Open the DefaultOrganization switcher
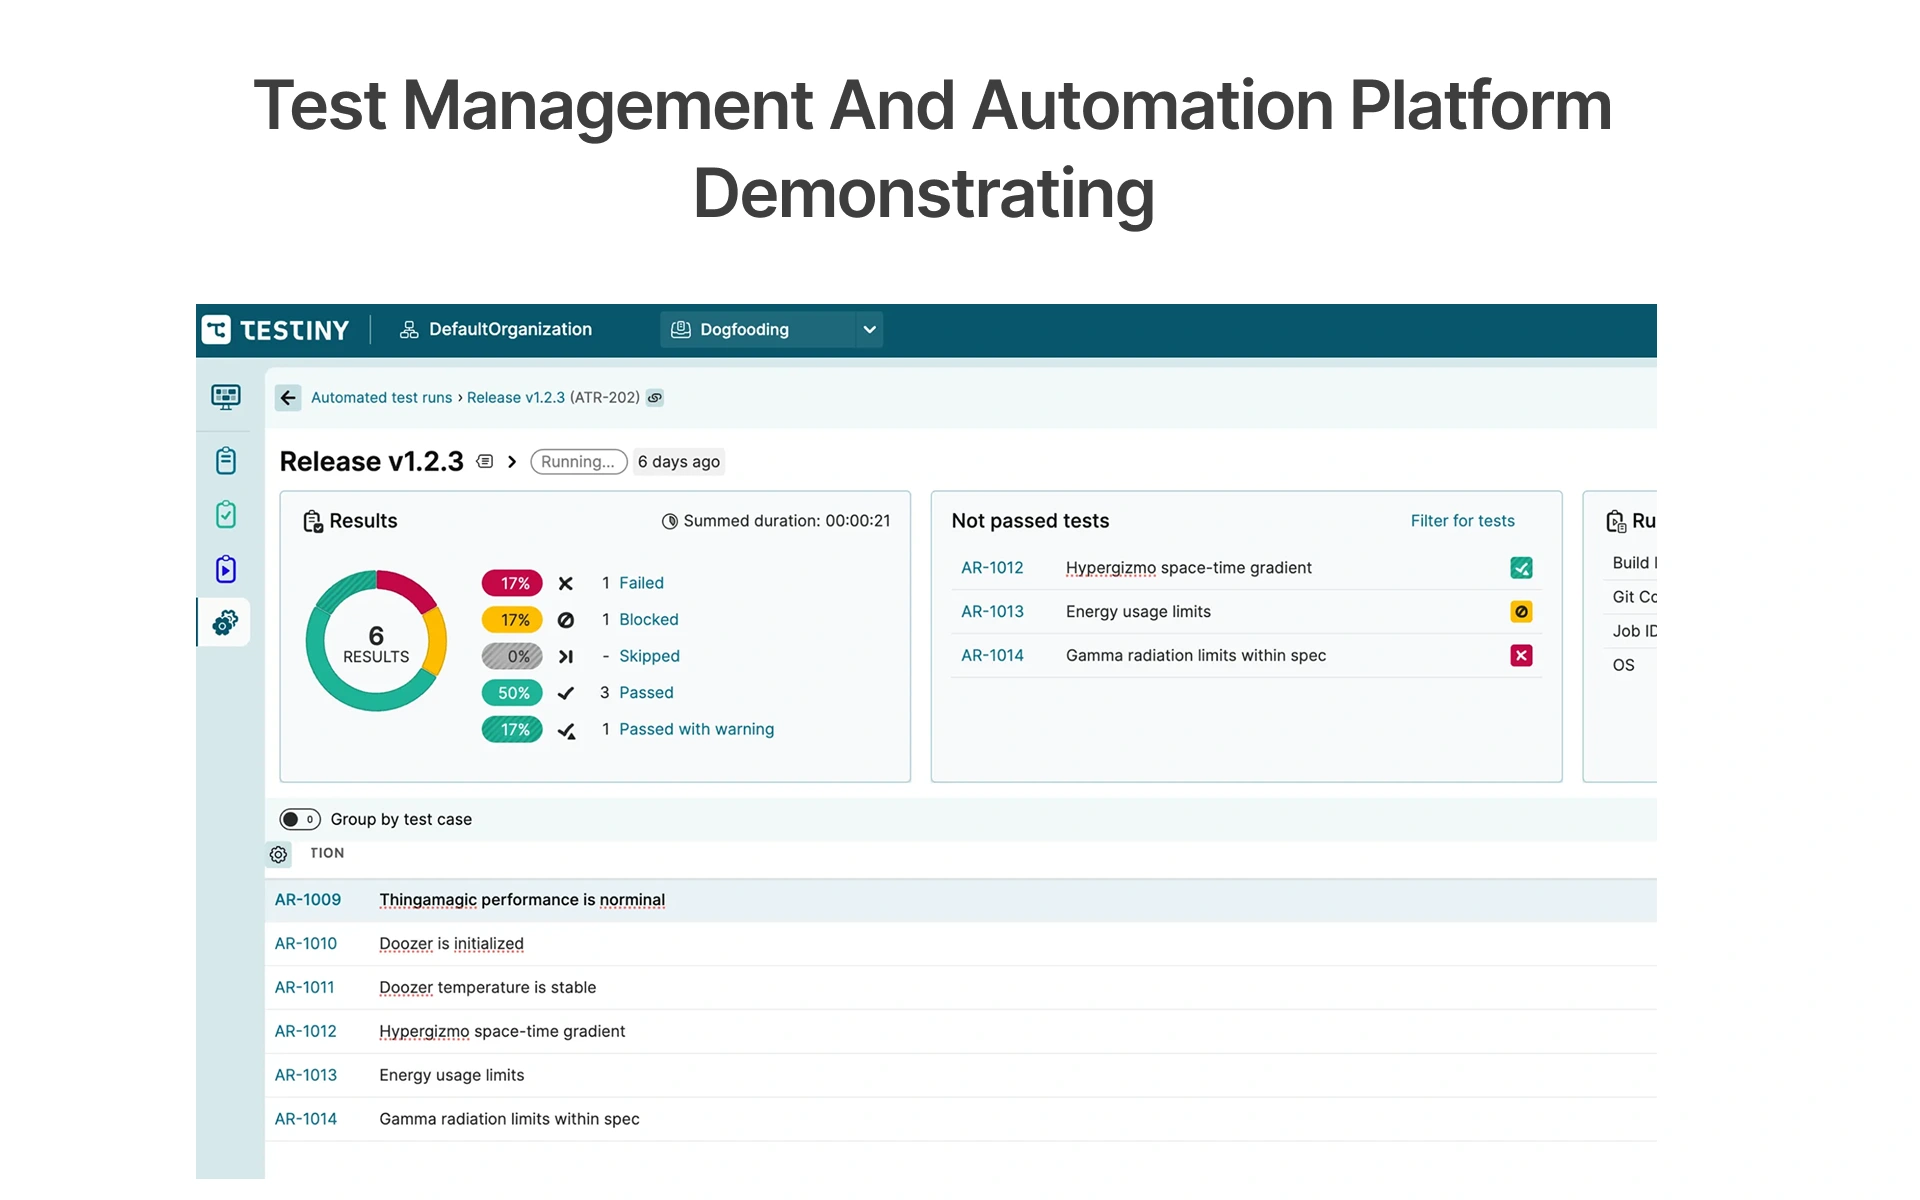The image size is (1920, 1200). pyautogui.click(x=496, y=330)
